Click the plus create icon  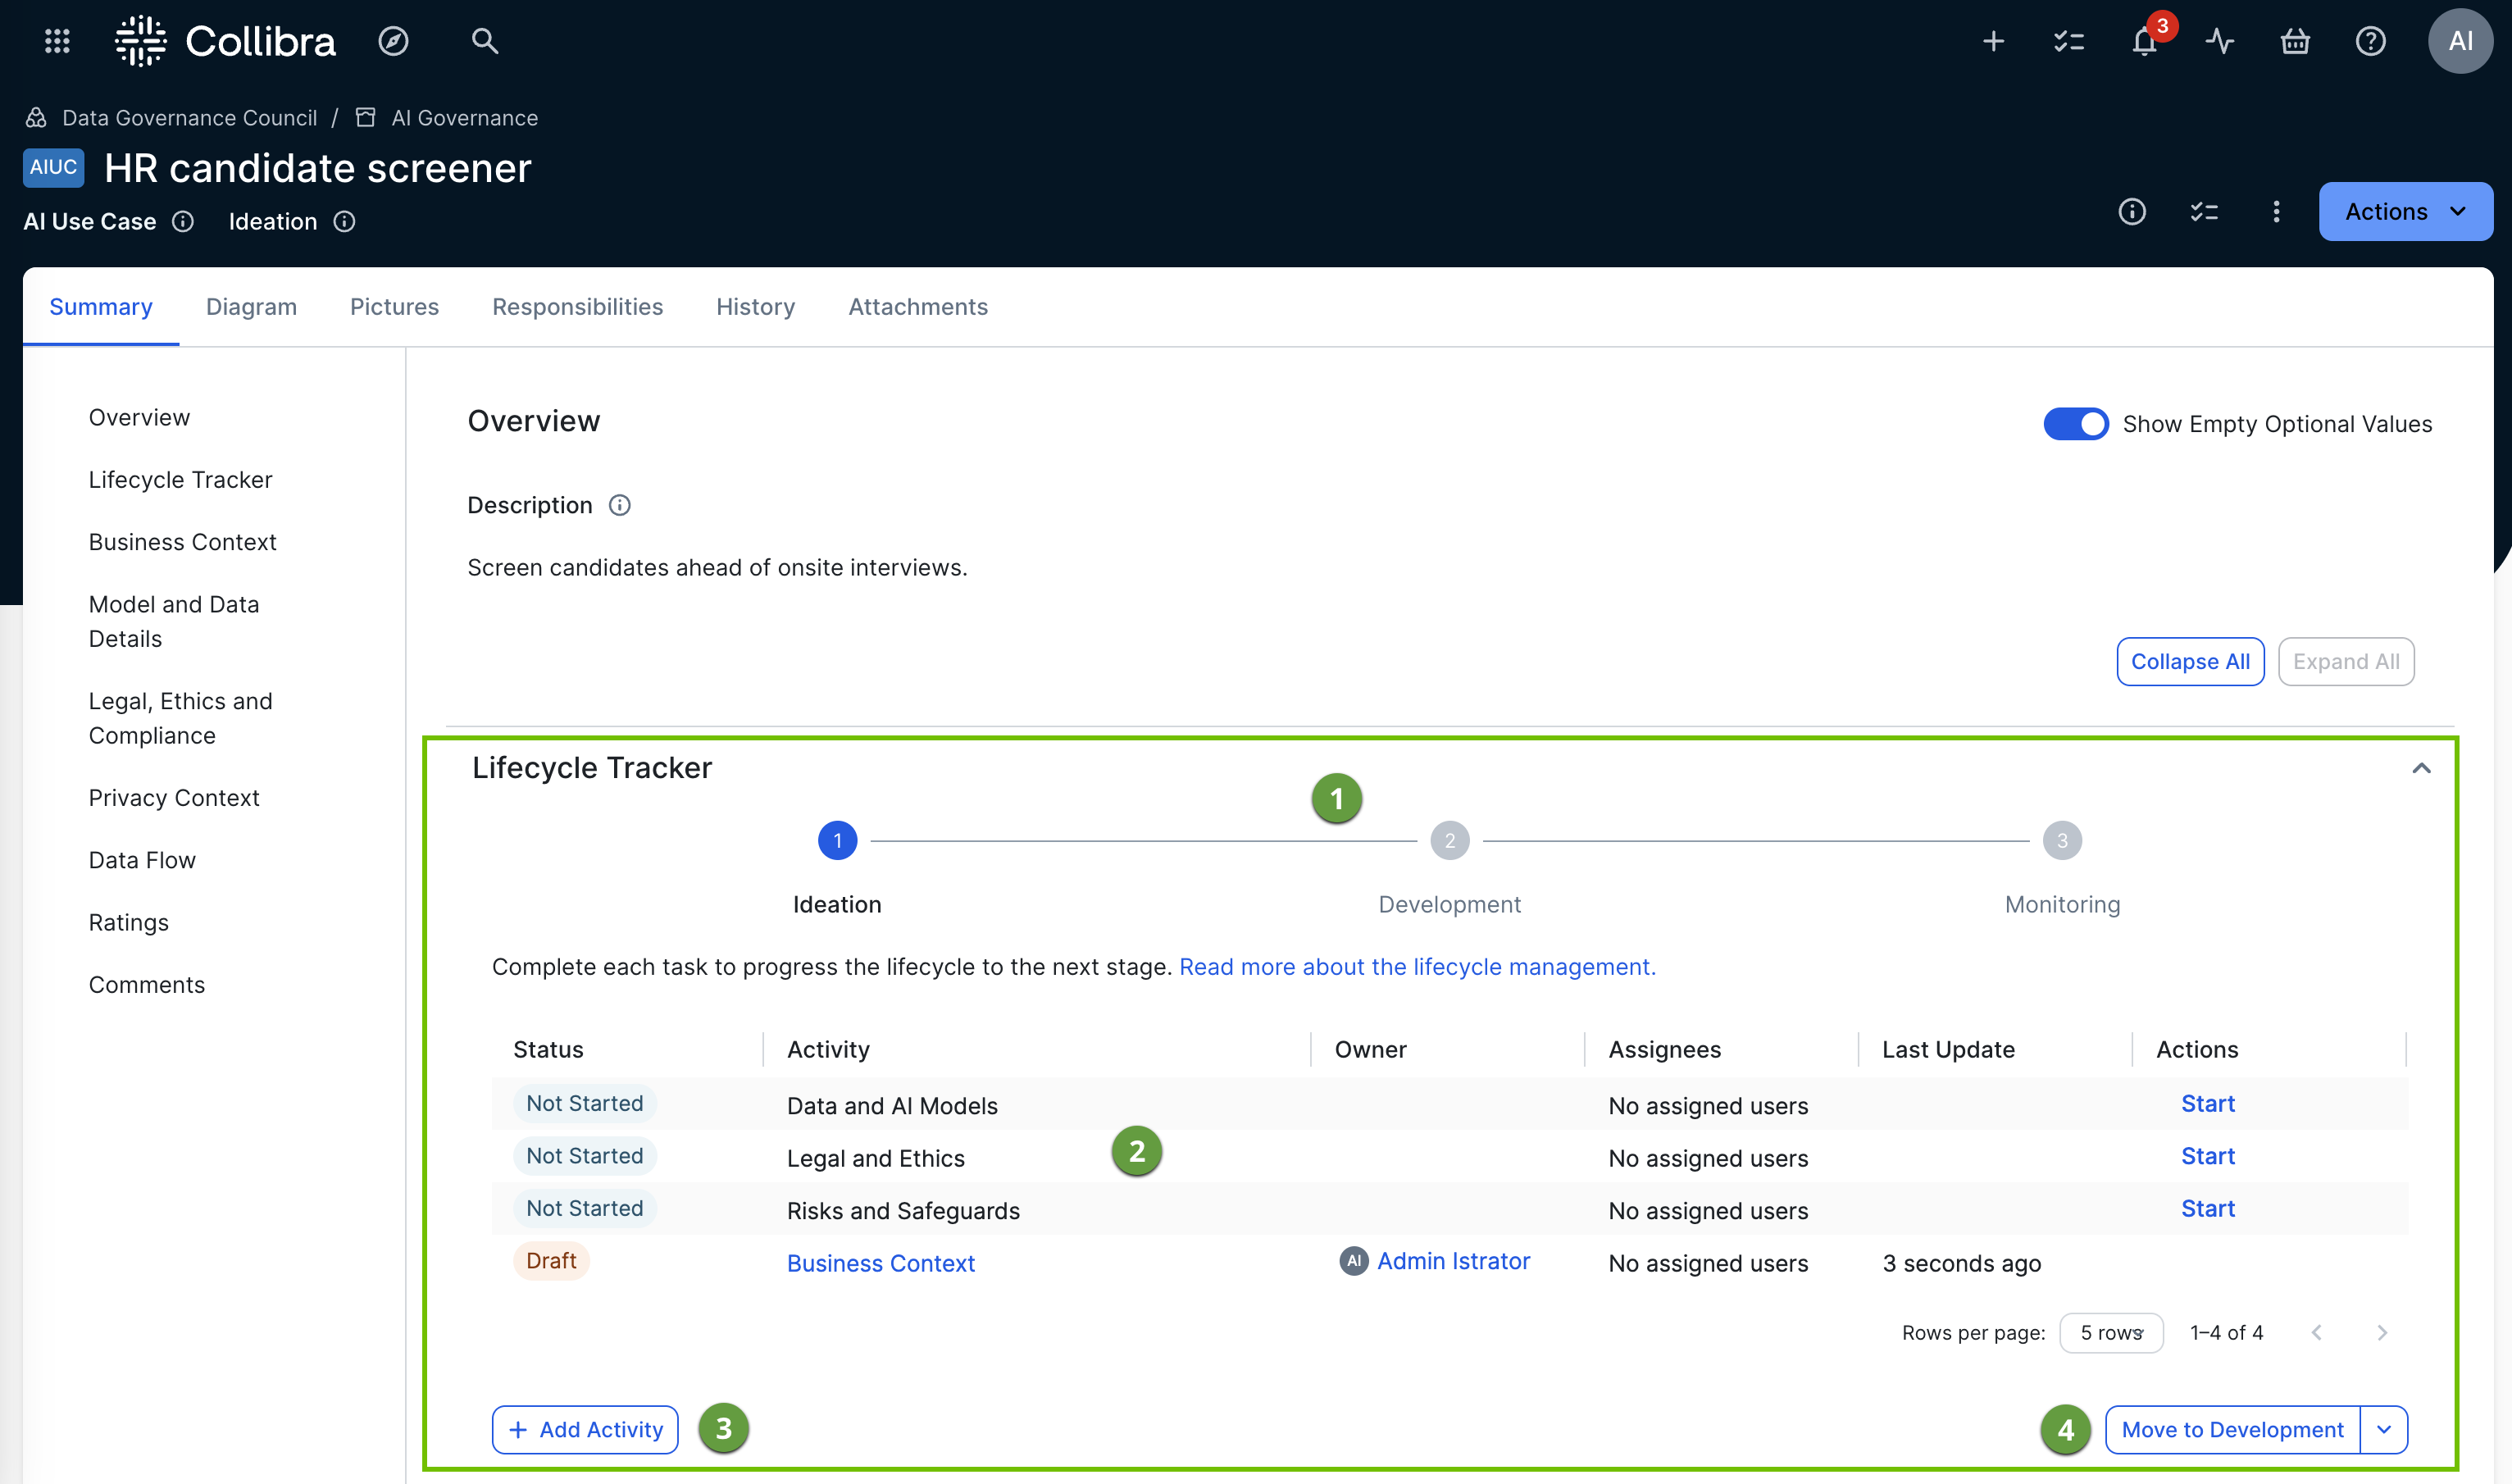click(x=1993, y=41)
